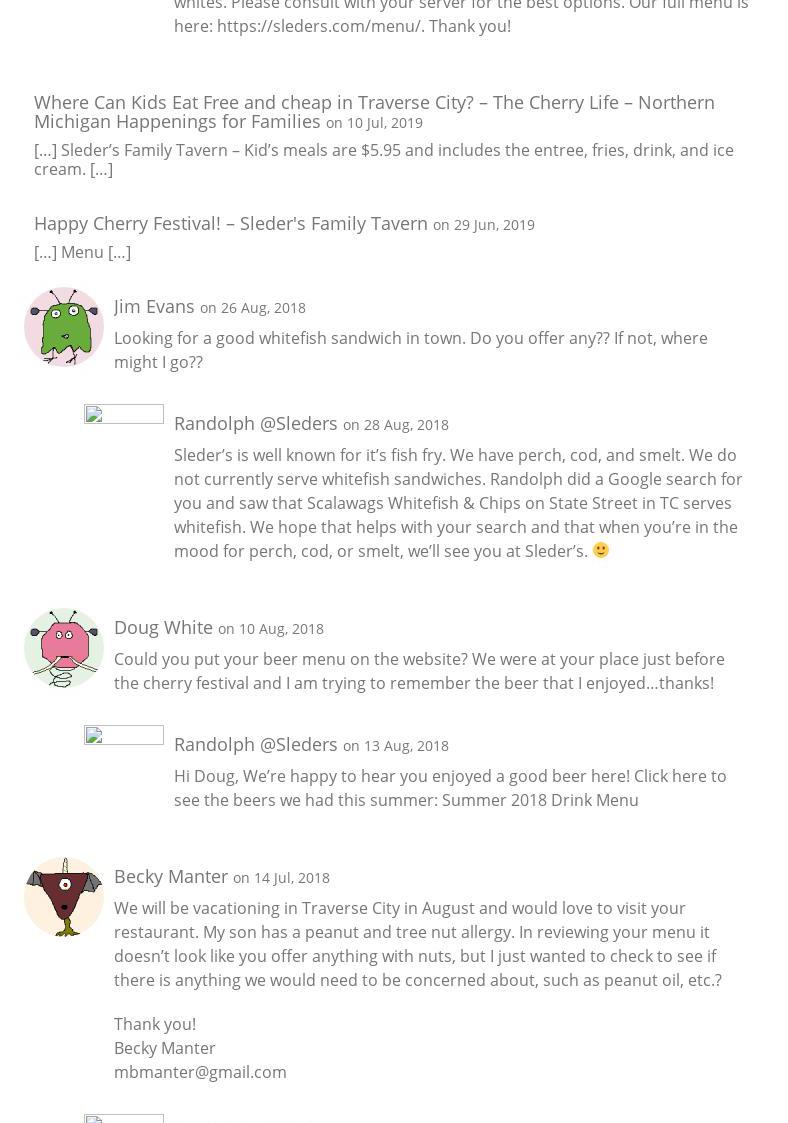Click Doug White's pink monster avatar
This screenshot has height=1123, width=788.
coord(64,648)
